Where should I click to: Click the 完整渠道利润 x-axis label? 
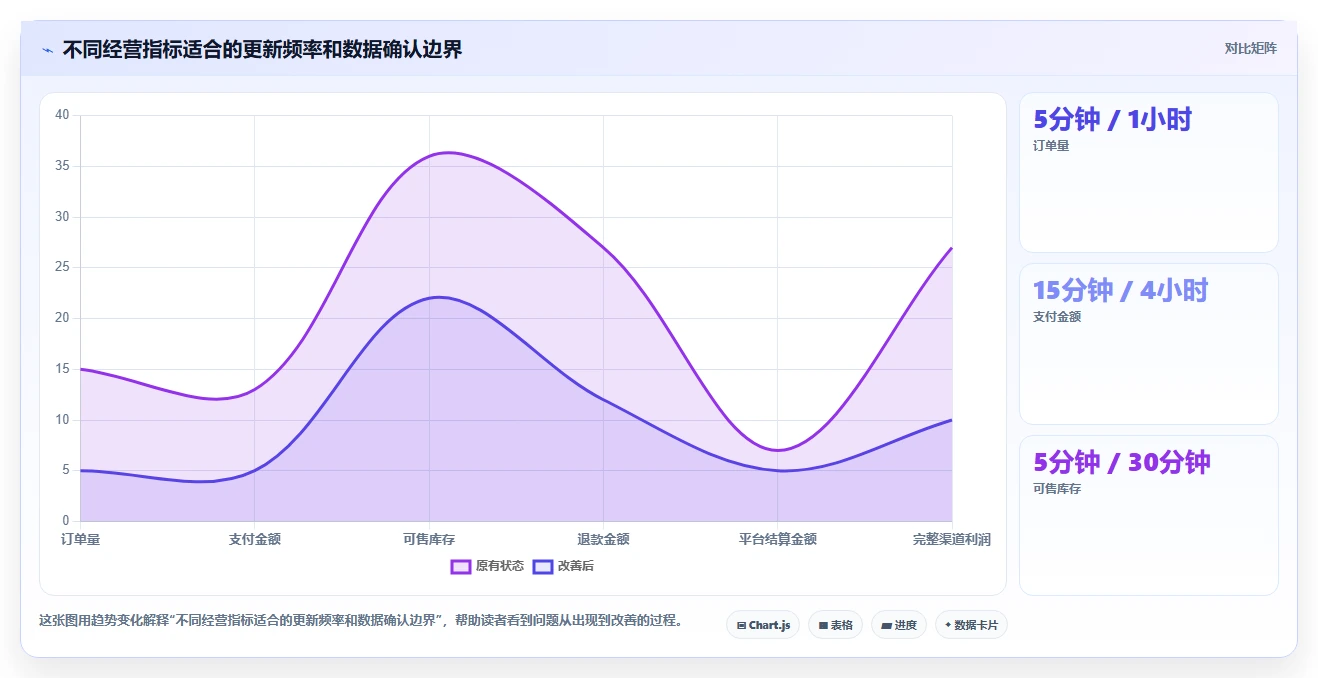click(951, 539)
